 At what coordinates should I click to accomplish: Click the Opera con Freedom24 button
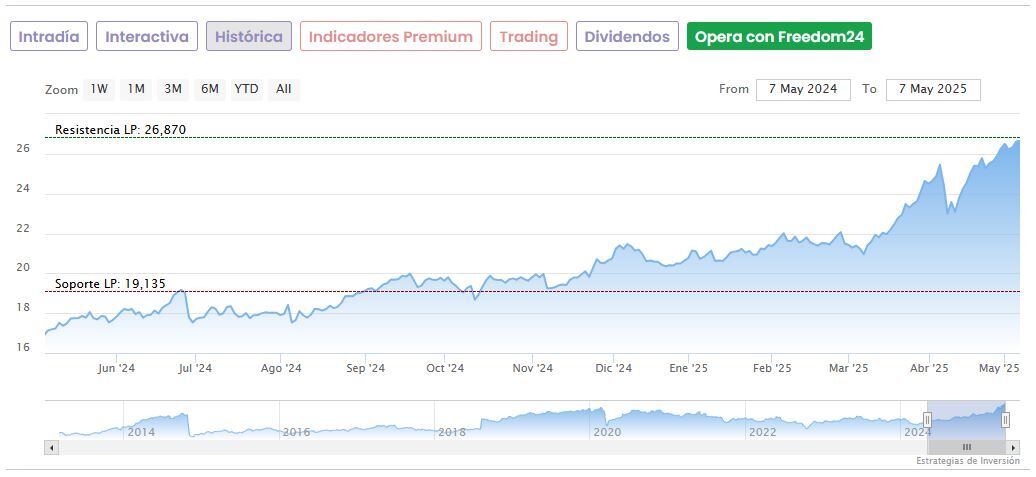[779, 37]
